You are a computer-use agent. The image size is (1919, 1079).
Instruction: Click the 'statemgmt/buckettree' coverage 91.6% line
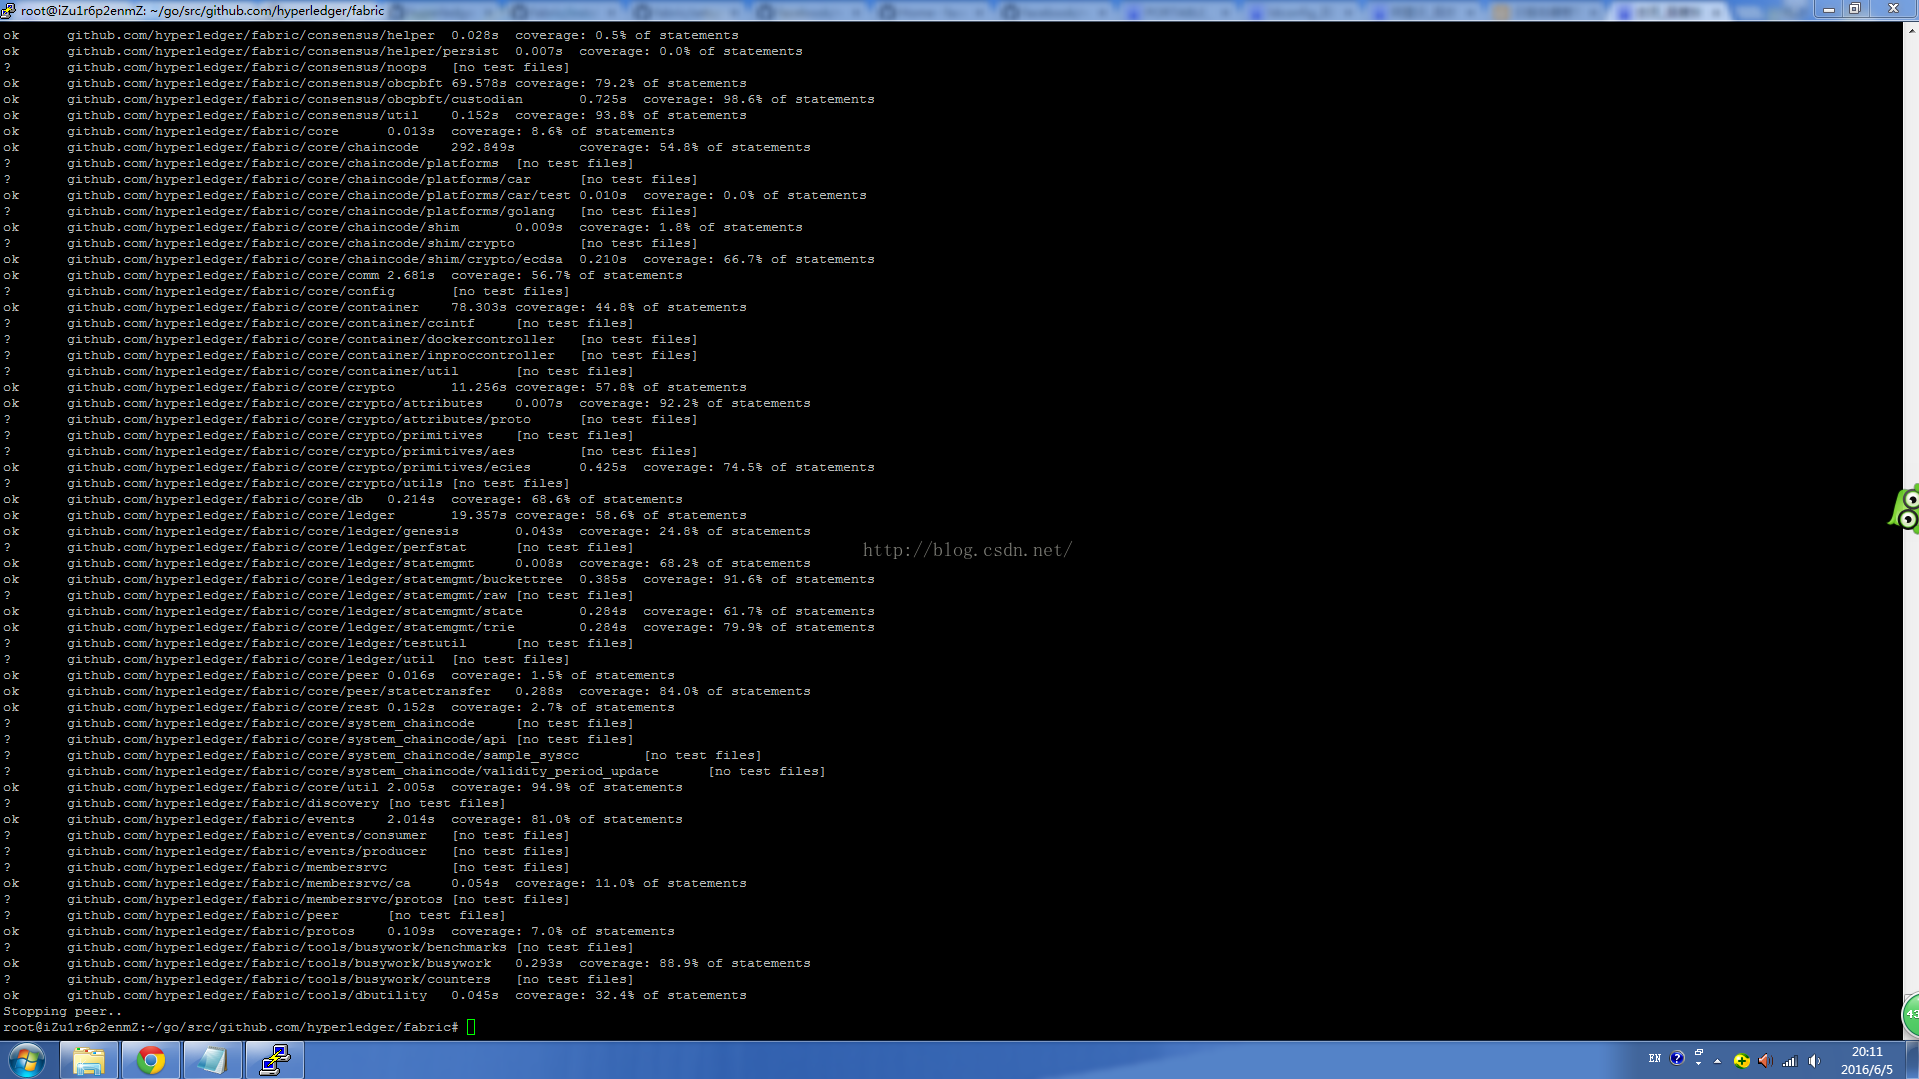[x=439, y=579]
